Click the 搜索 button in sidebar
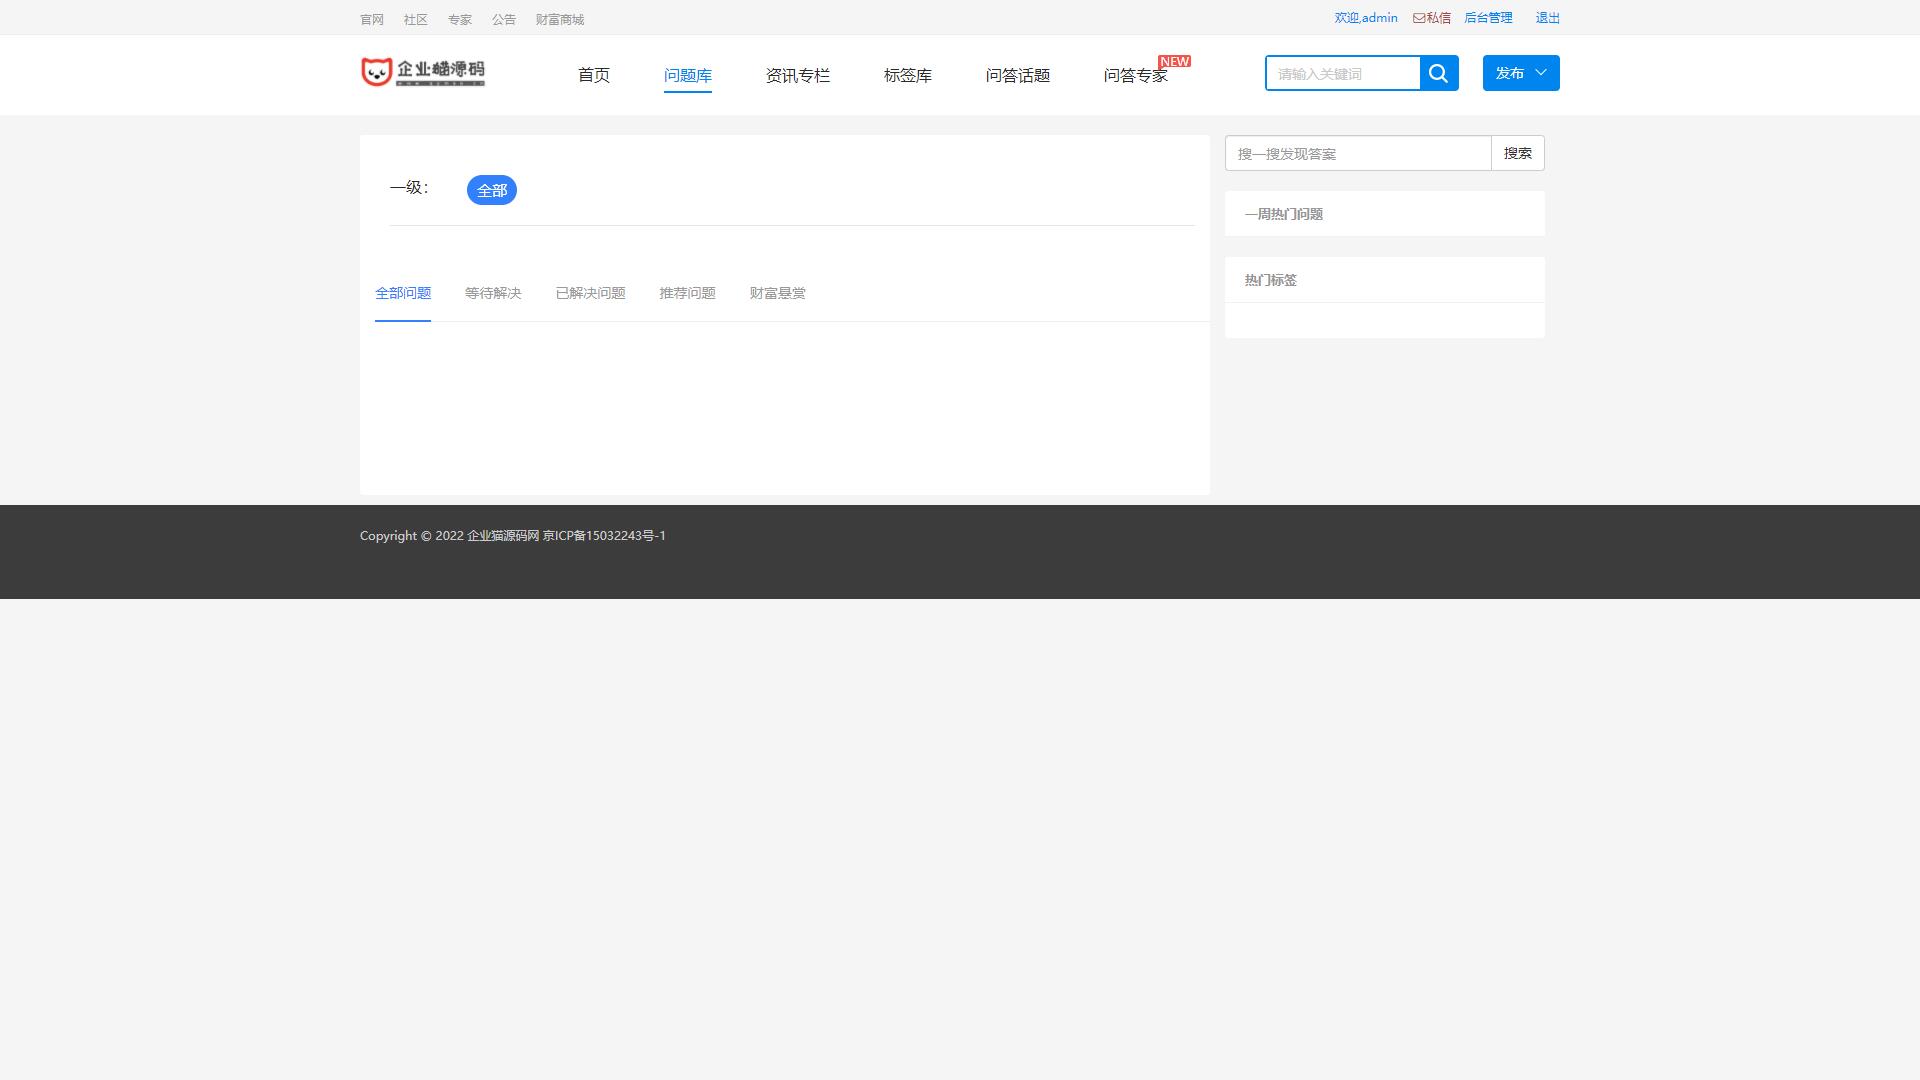The width and height of the screenshot is (1920, 1080). [x=1517, y=153]
